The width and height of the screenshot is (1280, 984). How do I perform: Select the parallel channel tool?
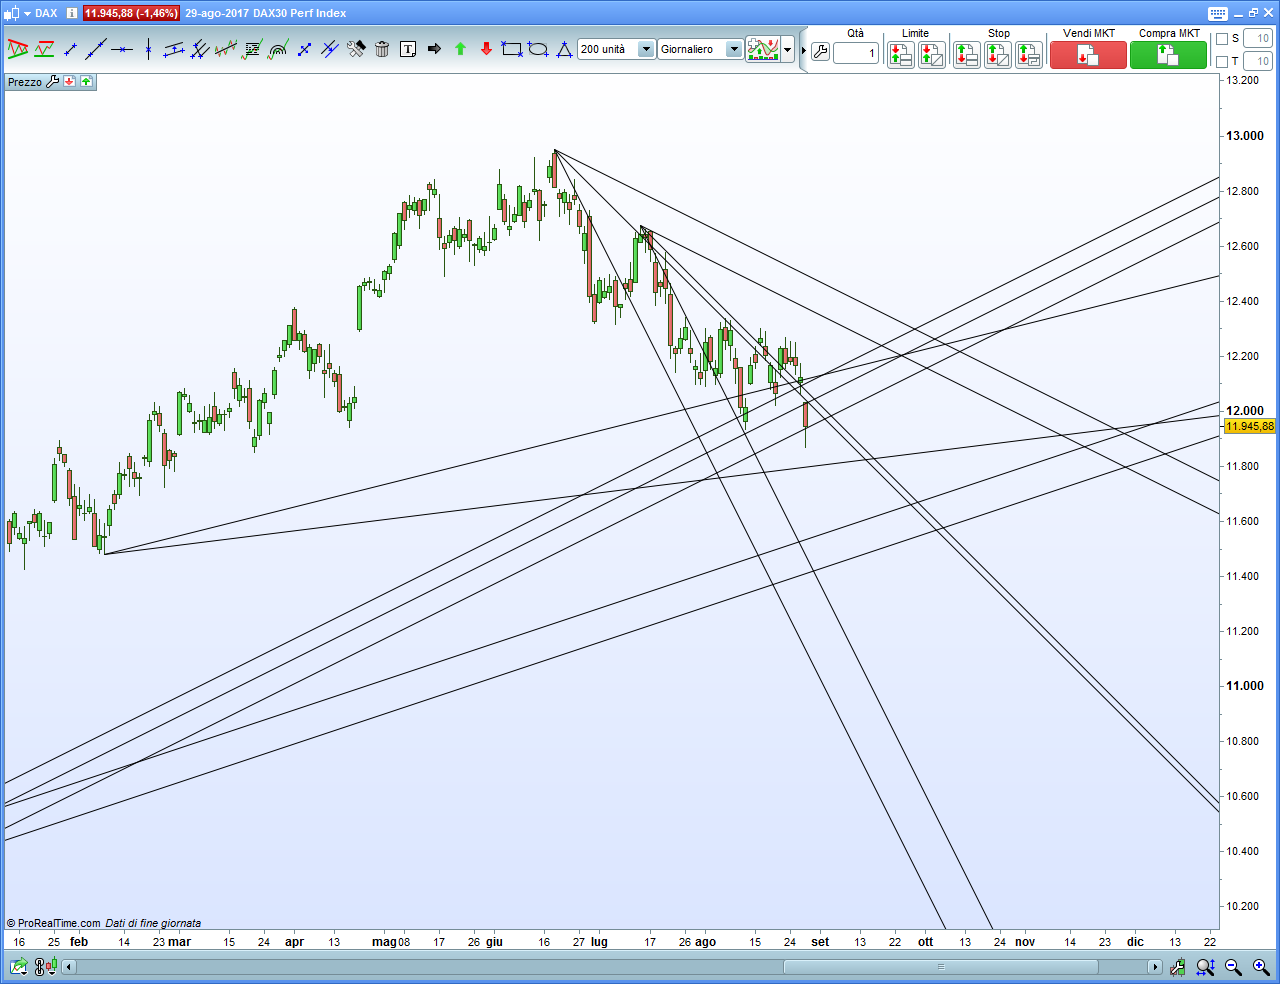click(x=174, y=49)
